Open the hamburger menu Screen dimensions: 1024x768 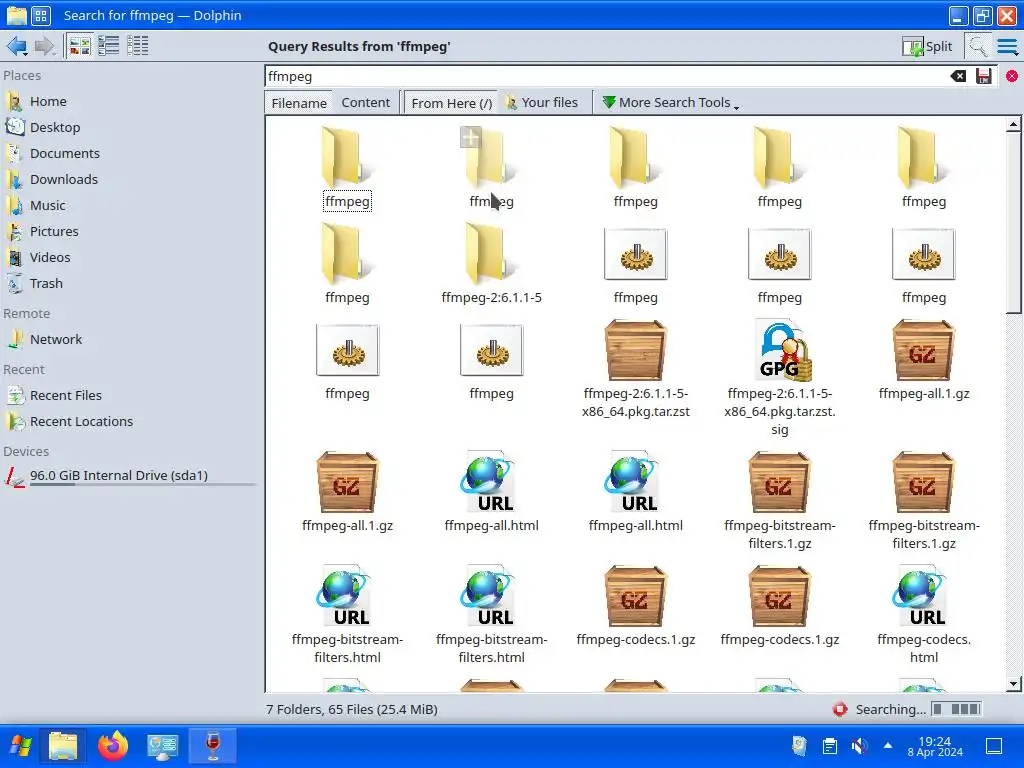(x=1008, y=46)
